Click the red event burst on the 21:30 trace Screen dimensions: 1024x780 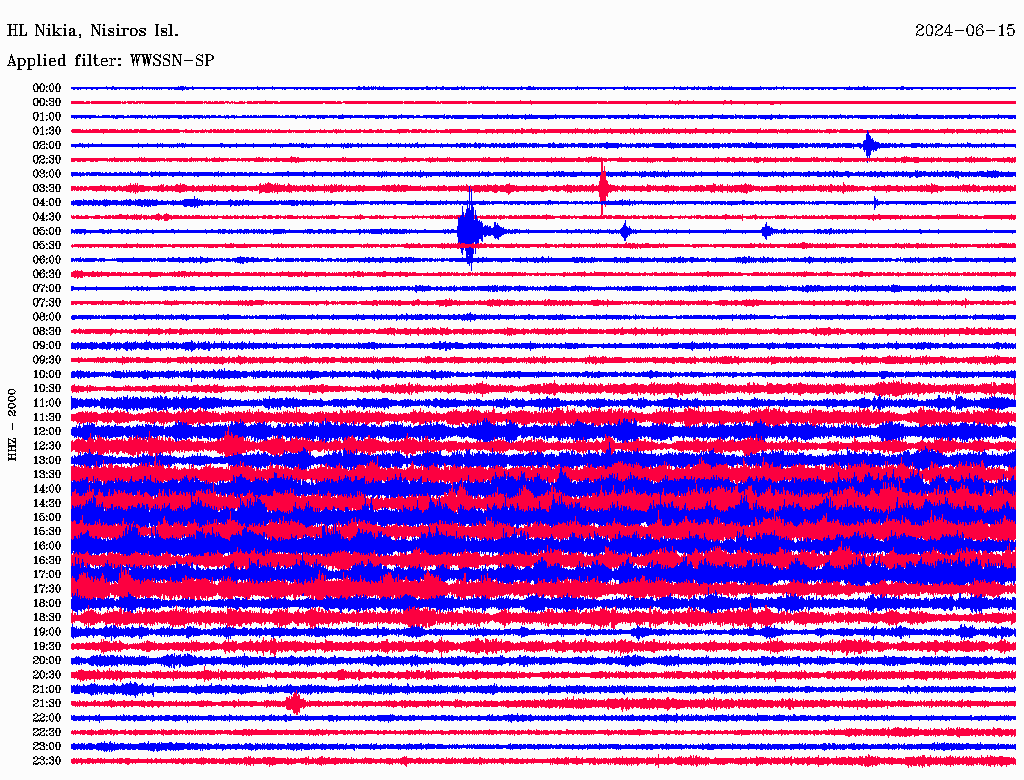(295, 703)
